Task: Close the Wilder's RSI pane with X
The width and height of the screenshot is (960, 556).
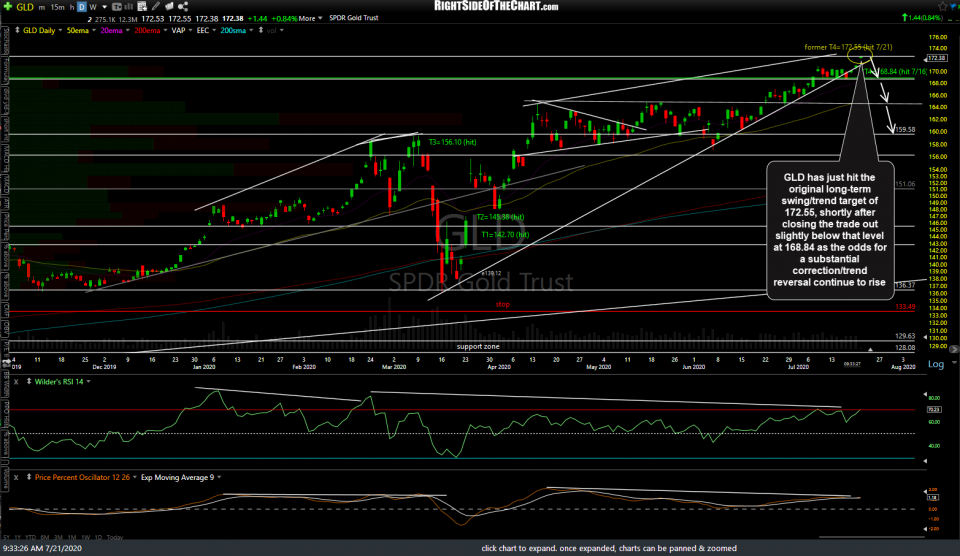Action: (17, 381)
